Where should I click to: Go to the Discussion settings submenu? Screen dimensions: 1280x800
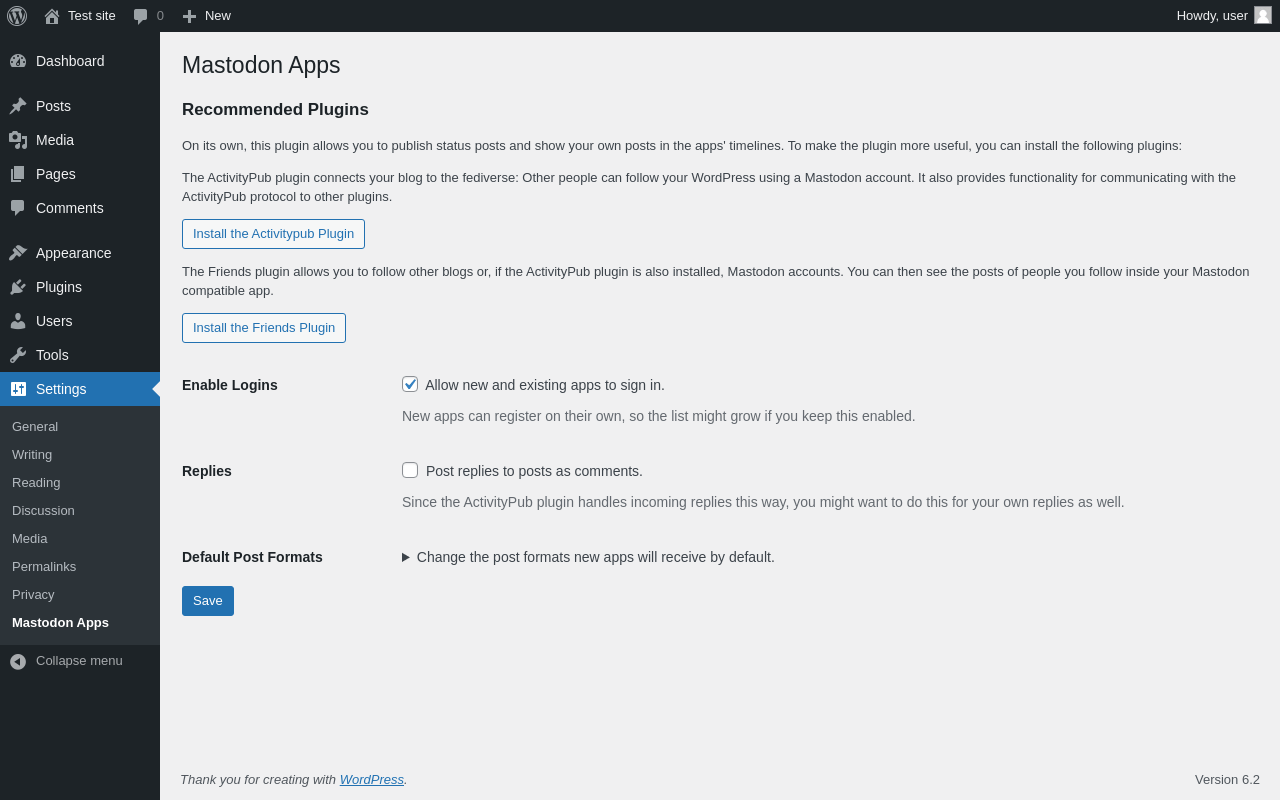click(43, 510)
